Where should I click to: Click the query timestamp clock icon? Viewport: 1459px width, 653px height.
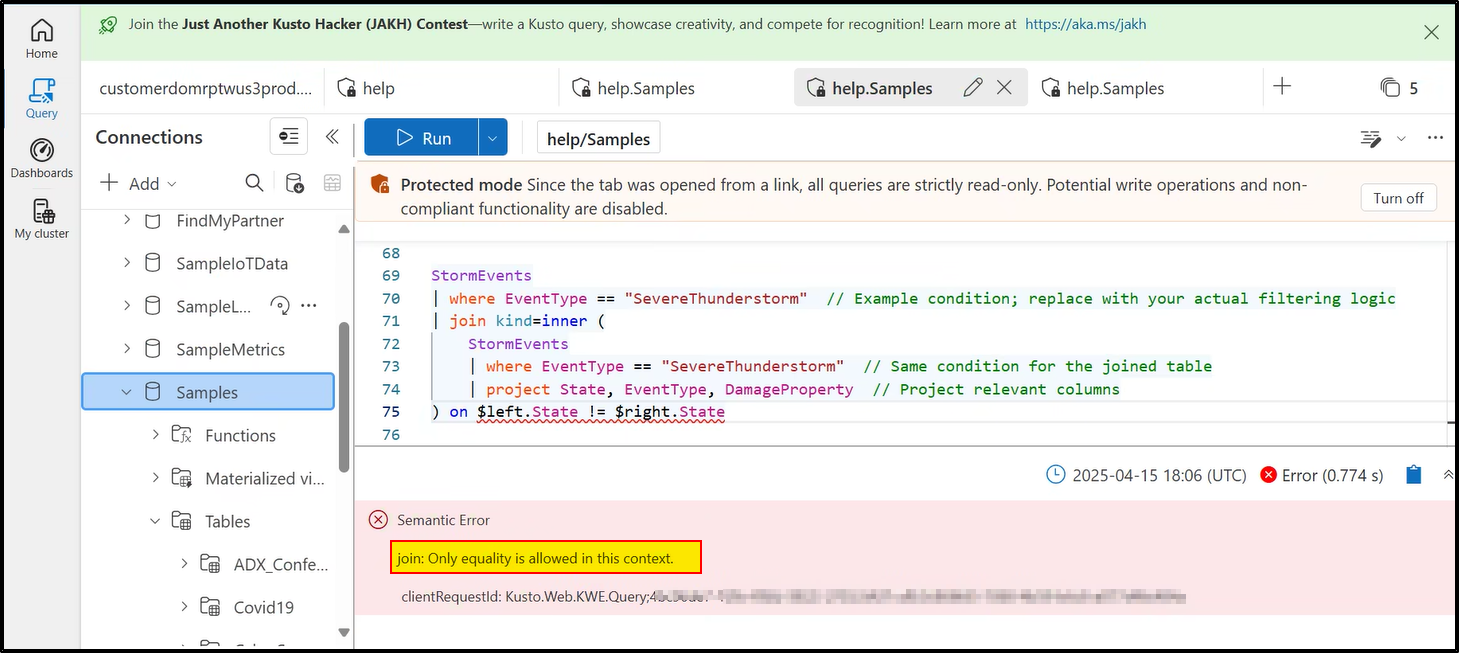(x=1055, y=474)
